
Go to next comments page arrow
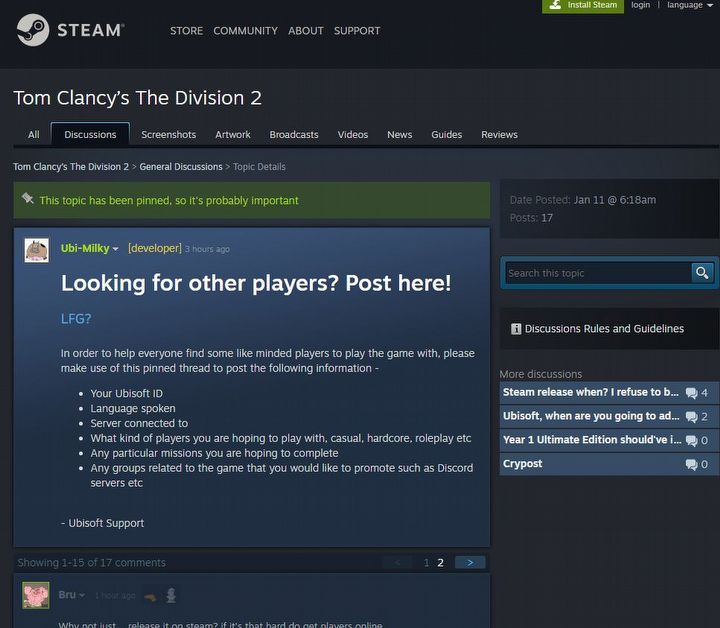click(470, 562)
